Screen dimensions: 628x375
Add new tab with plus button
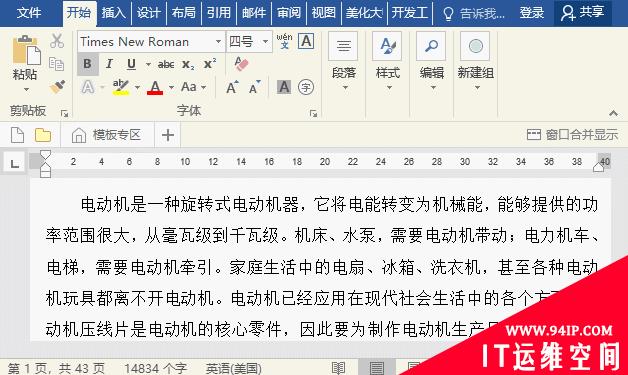pyautogui.click(x=168, y=135)
